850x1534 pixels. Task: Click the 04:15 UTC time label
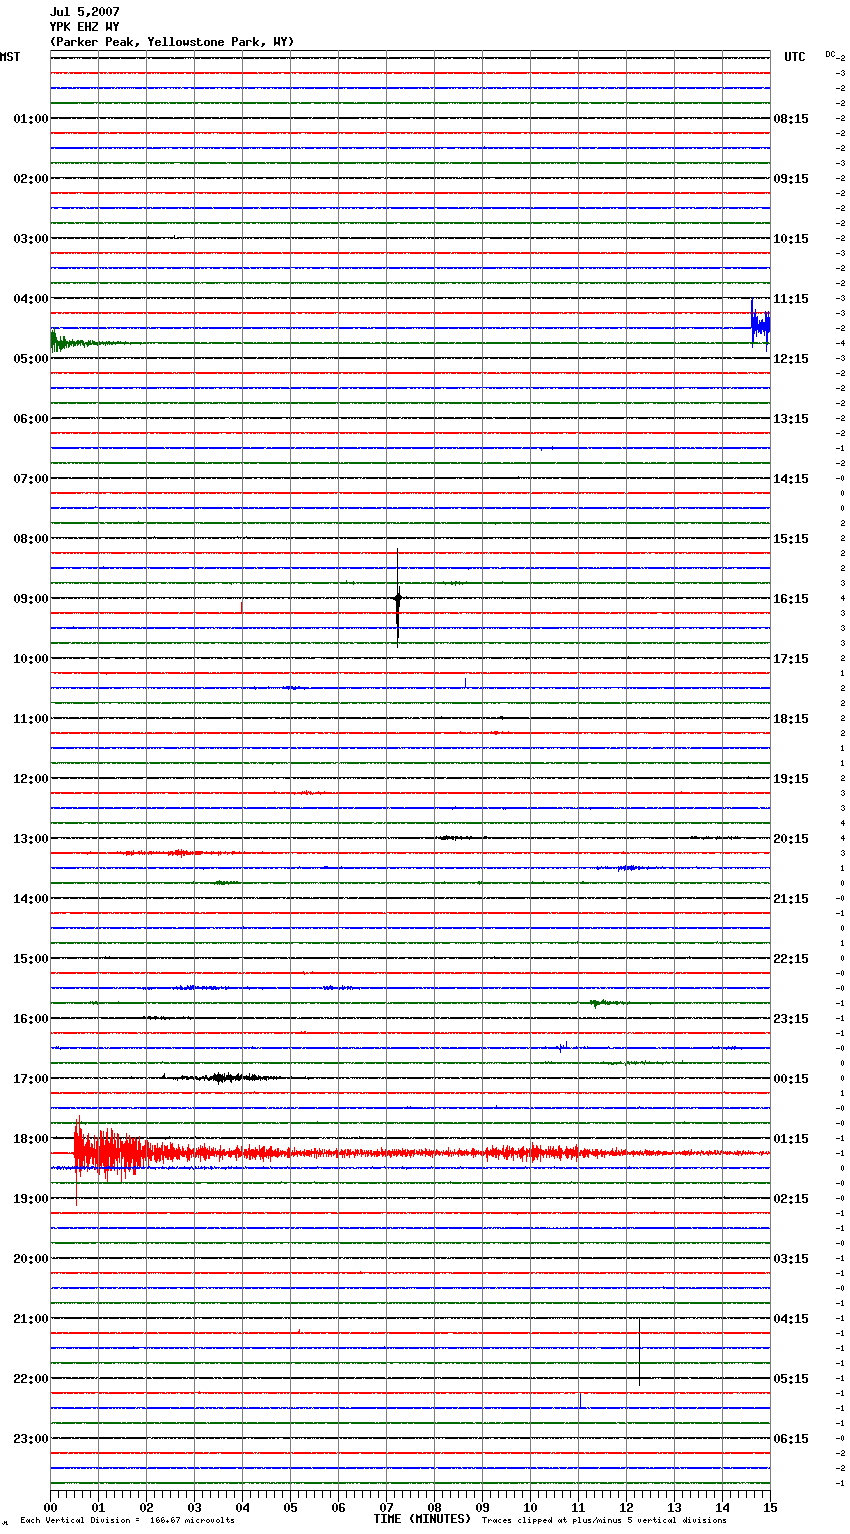[791, 1319]
